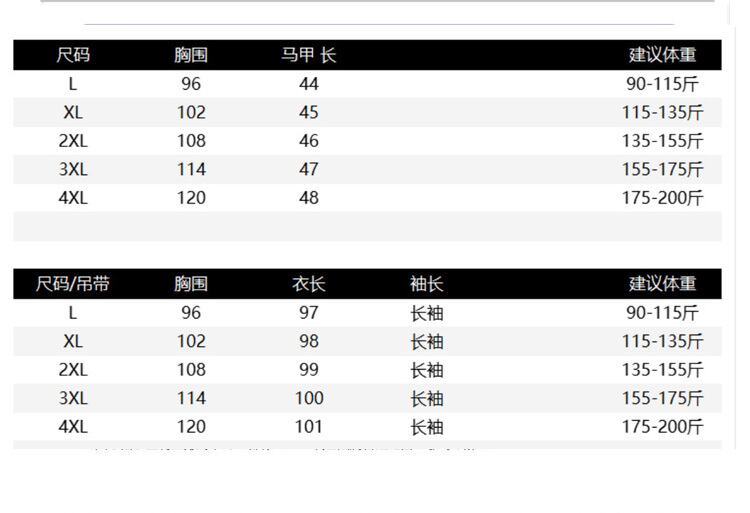Click 4XL size in the top table

(x=73, y=198)
